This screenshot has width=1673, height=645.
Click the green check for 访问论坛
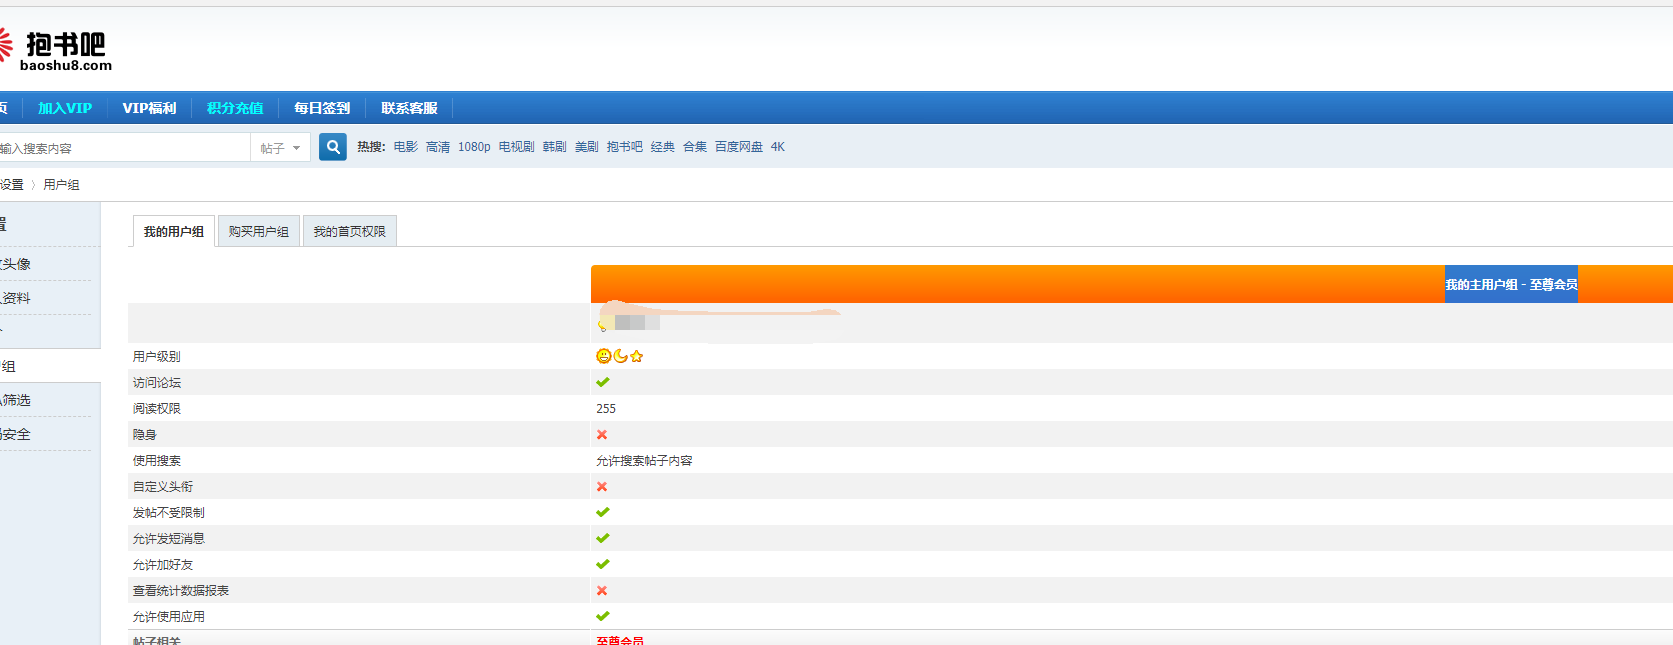602,382
